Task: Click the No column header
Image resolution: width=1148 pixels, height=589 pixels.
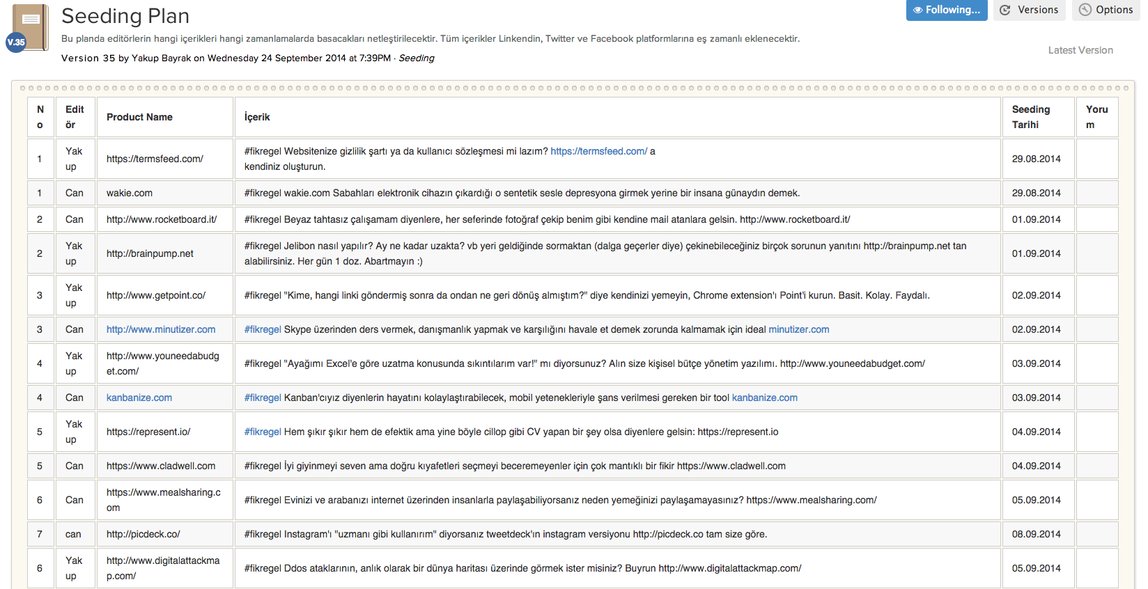Action: [40, 117]
